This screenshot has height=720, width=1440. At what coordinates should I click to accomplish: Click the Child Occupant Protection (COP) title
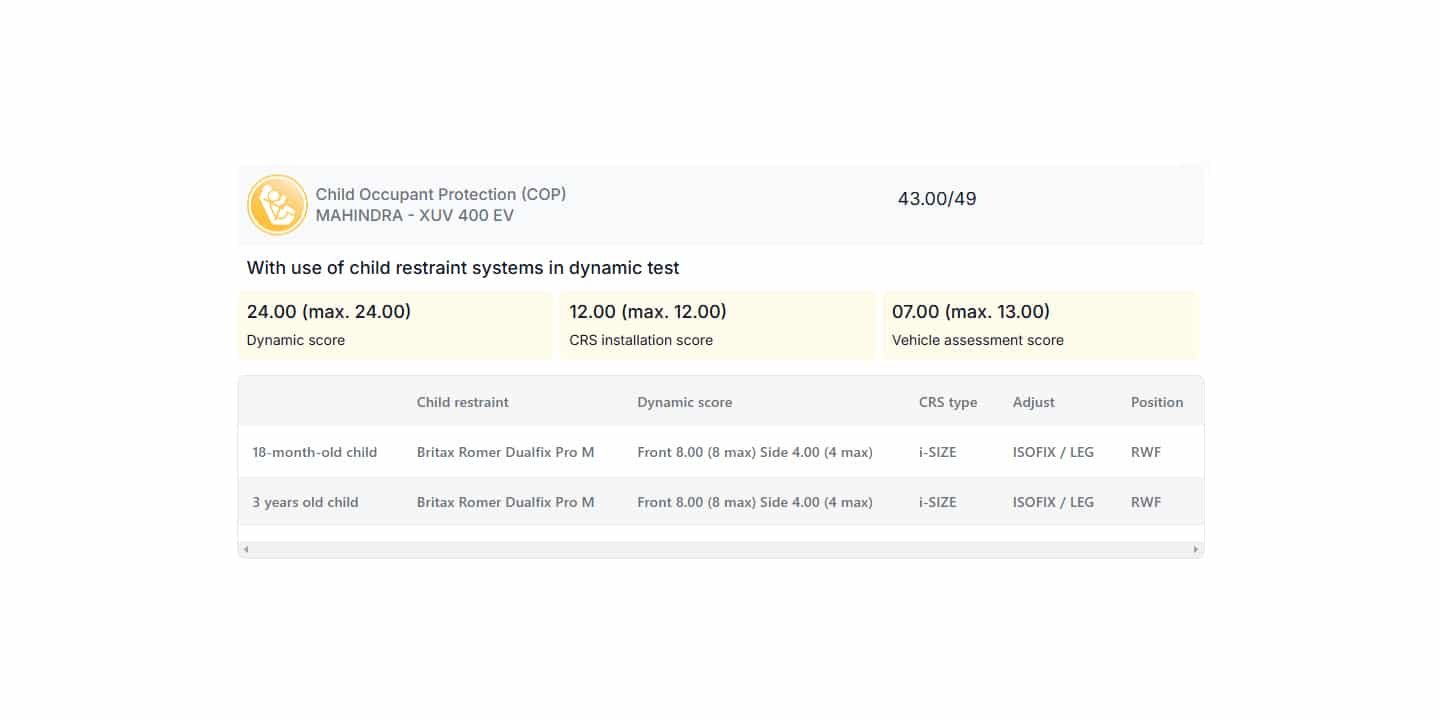[441, 194]
